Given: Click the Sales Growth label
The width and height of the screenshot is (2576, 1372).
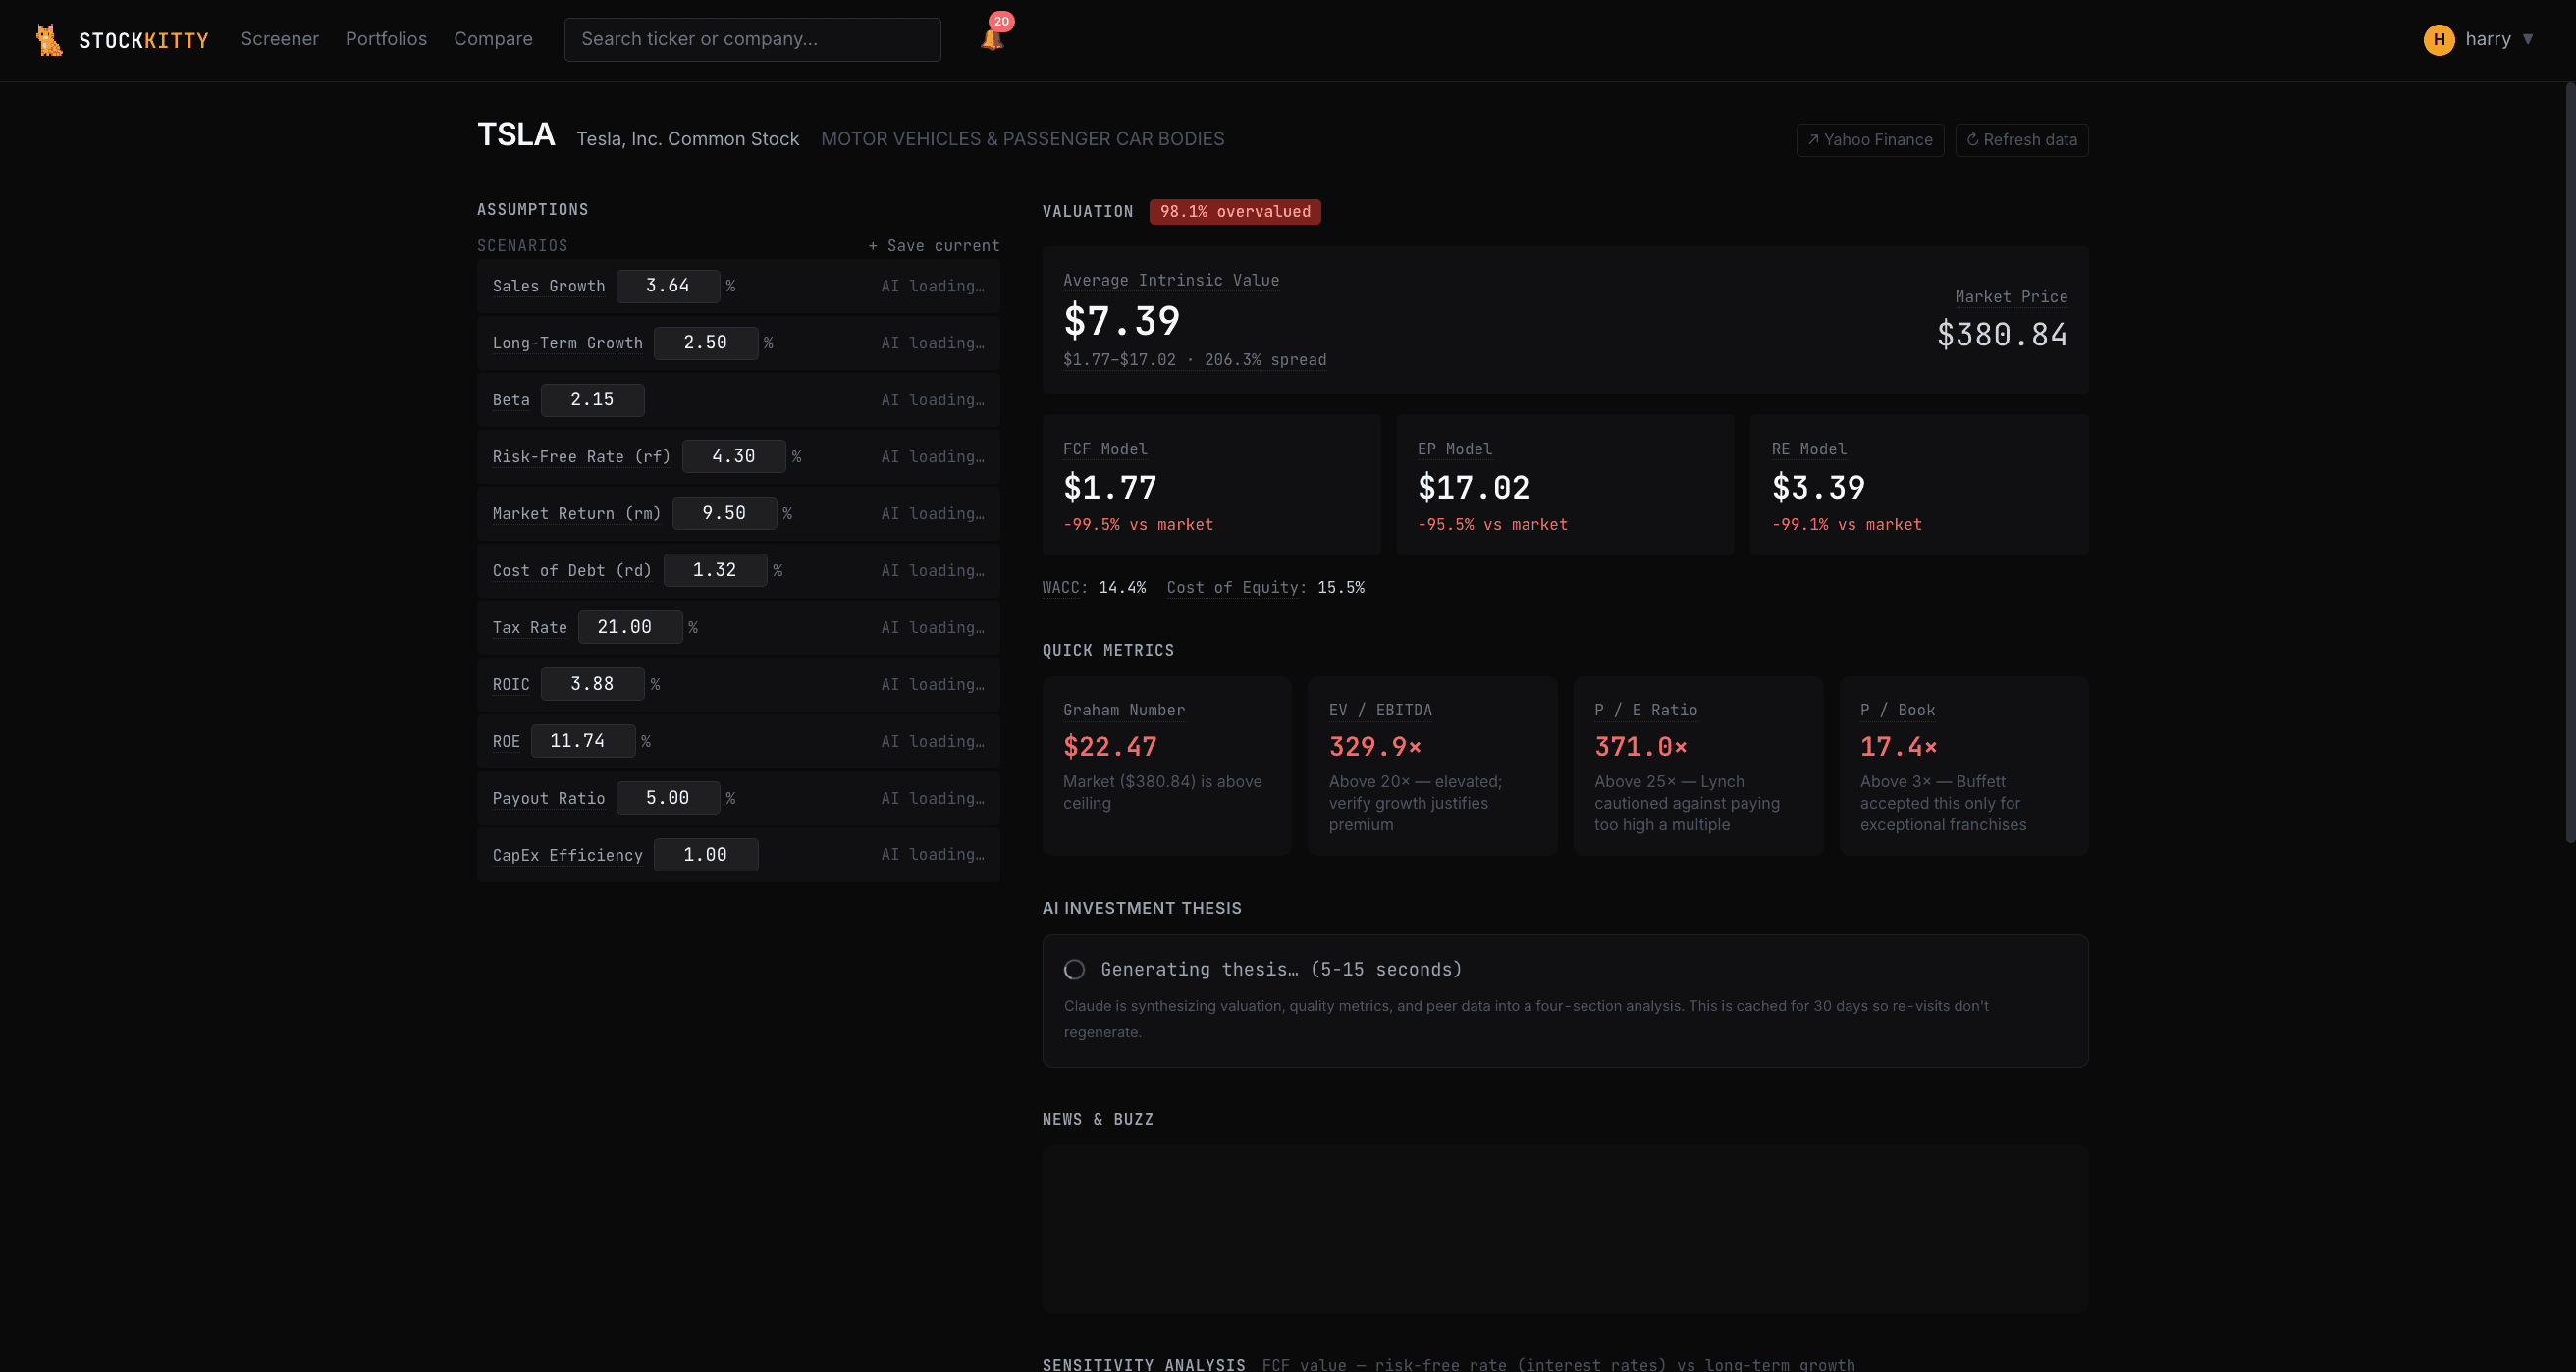Looking at the screenshot, I should [548, 287].
